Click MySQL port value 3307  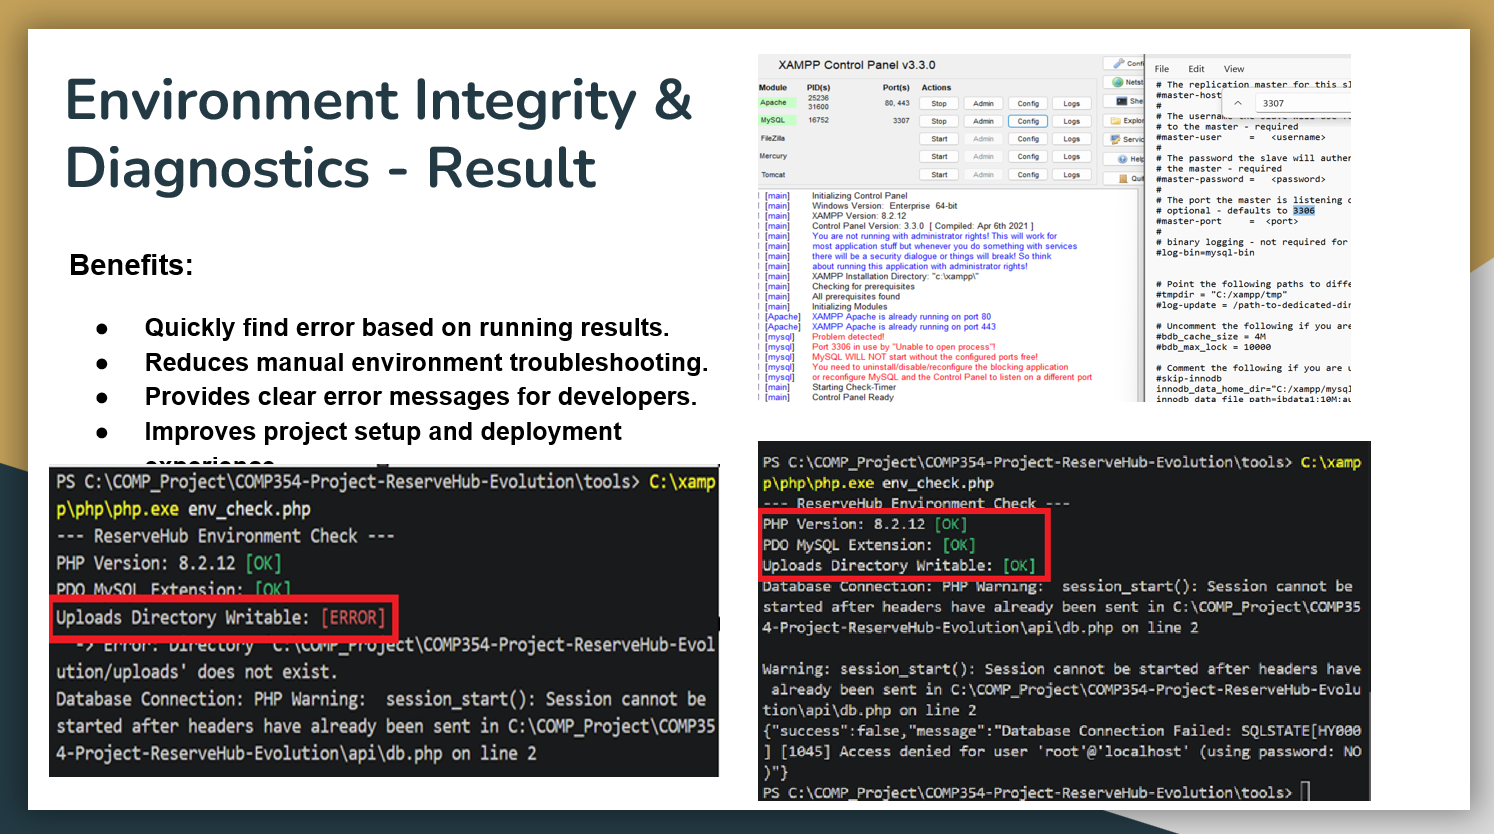coord(901,120)
